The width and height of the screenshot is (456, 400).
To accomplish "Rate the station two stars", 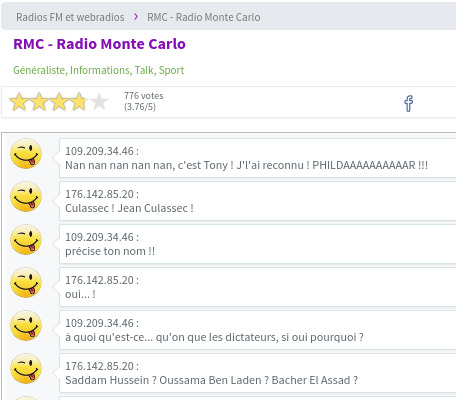I will [39, 101].
